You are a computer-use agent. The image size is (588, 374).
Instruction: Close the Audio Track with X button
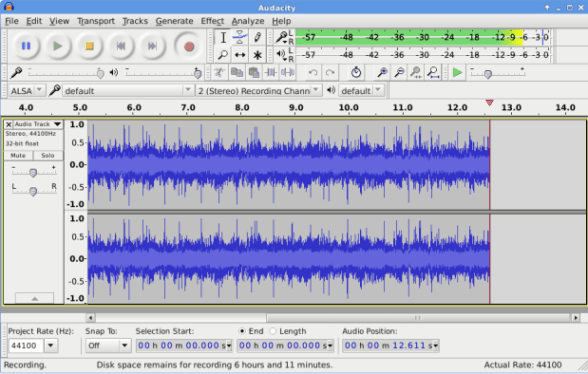[9, 124]
